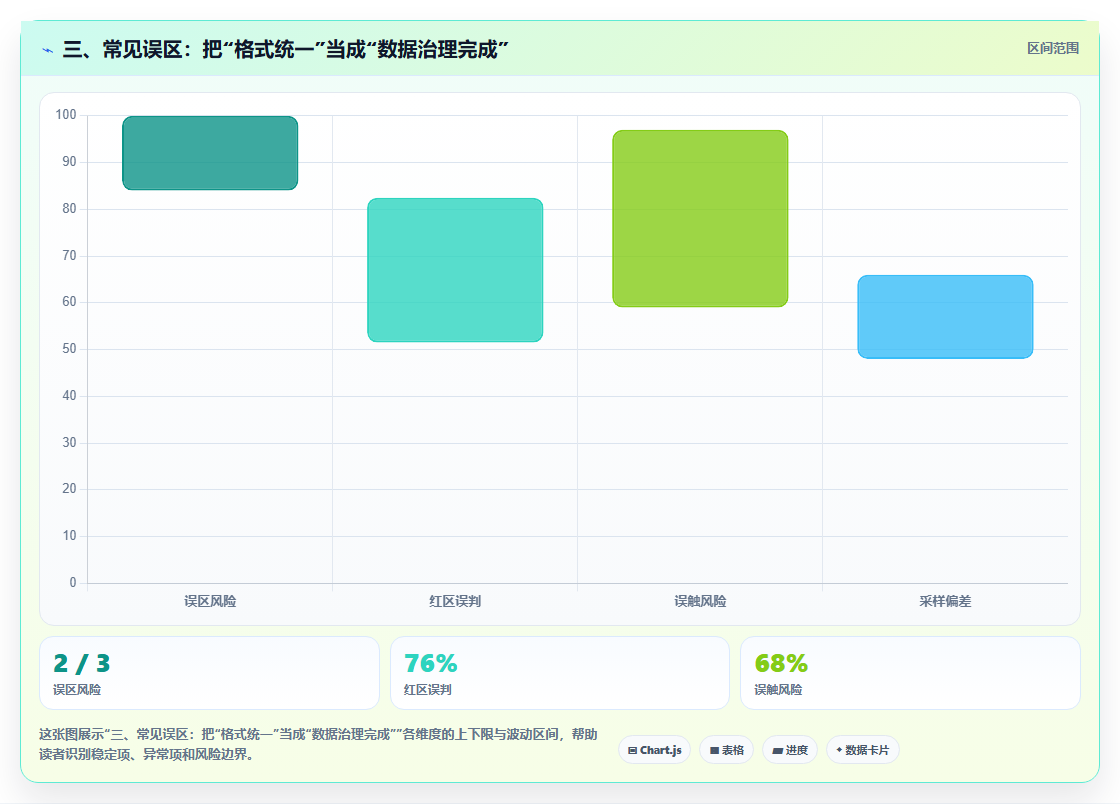Click the 0 y-axis tick label
This screenshot has width=1120, height=804.
(x=73, y=583)
